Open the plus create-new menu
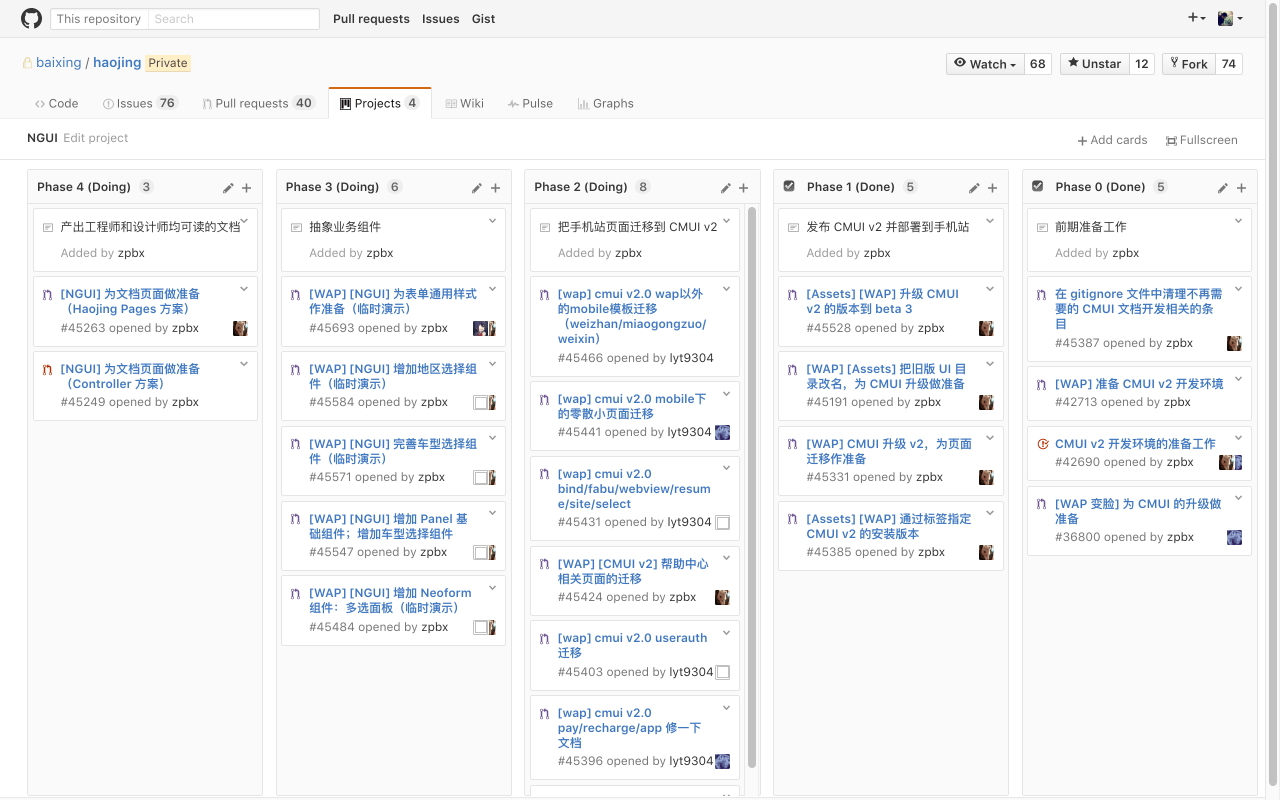Image resolution: width=1280 pixels, height=800 pixels. (1196, 18)
